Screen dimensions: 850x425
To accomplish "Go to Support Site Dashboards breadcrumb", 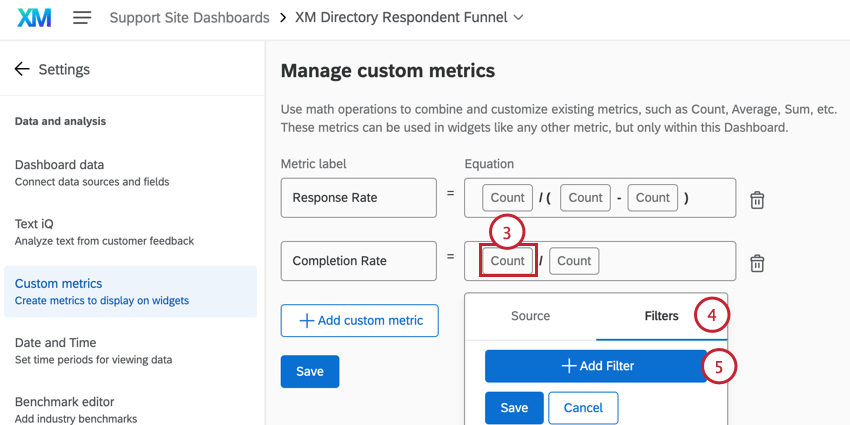I will [x=189, y=18].
